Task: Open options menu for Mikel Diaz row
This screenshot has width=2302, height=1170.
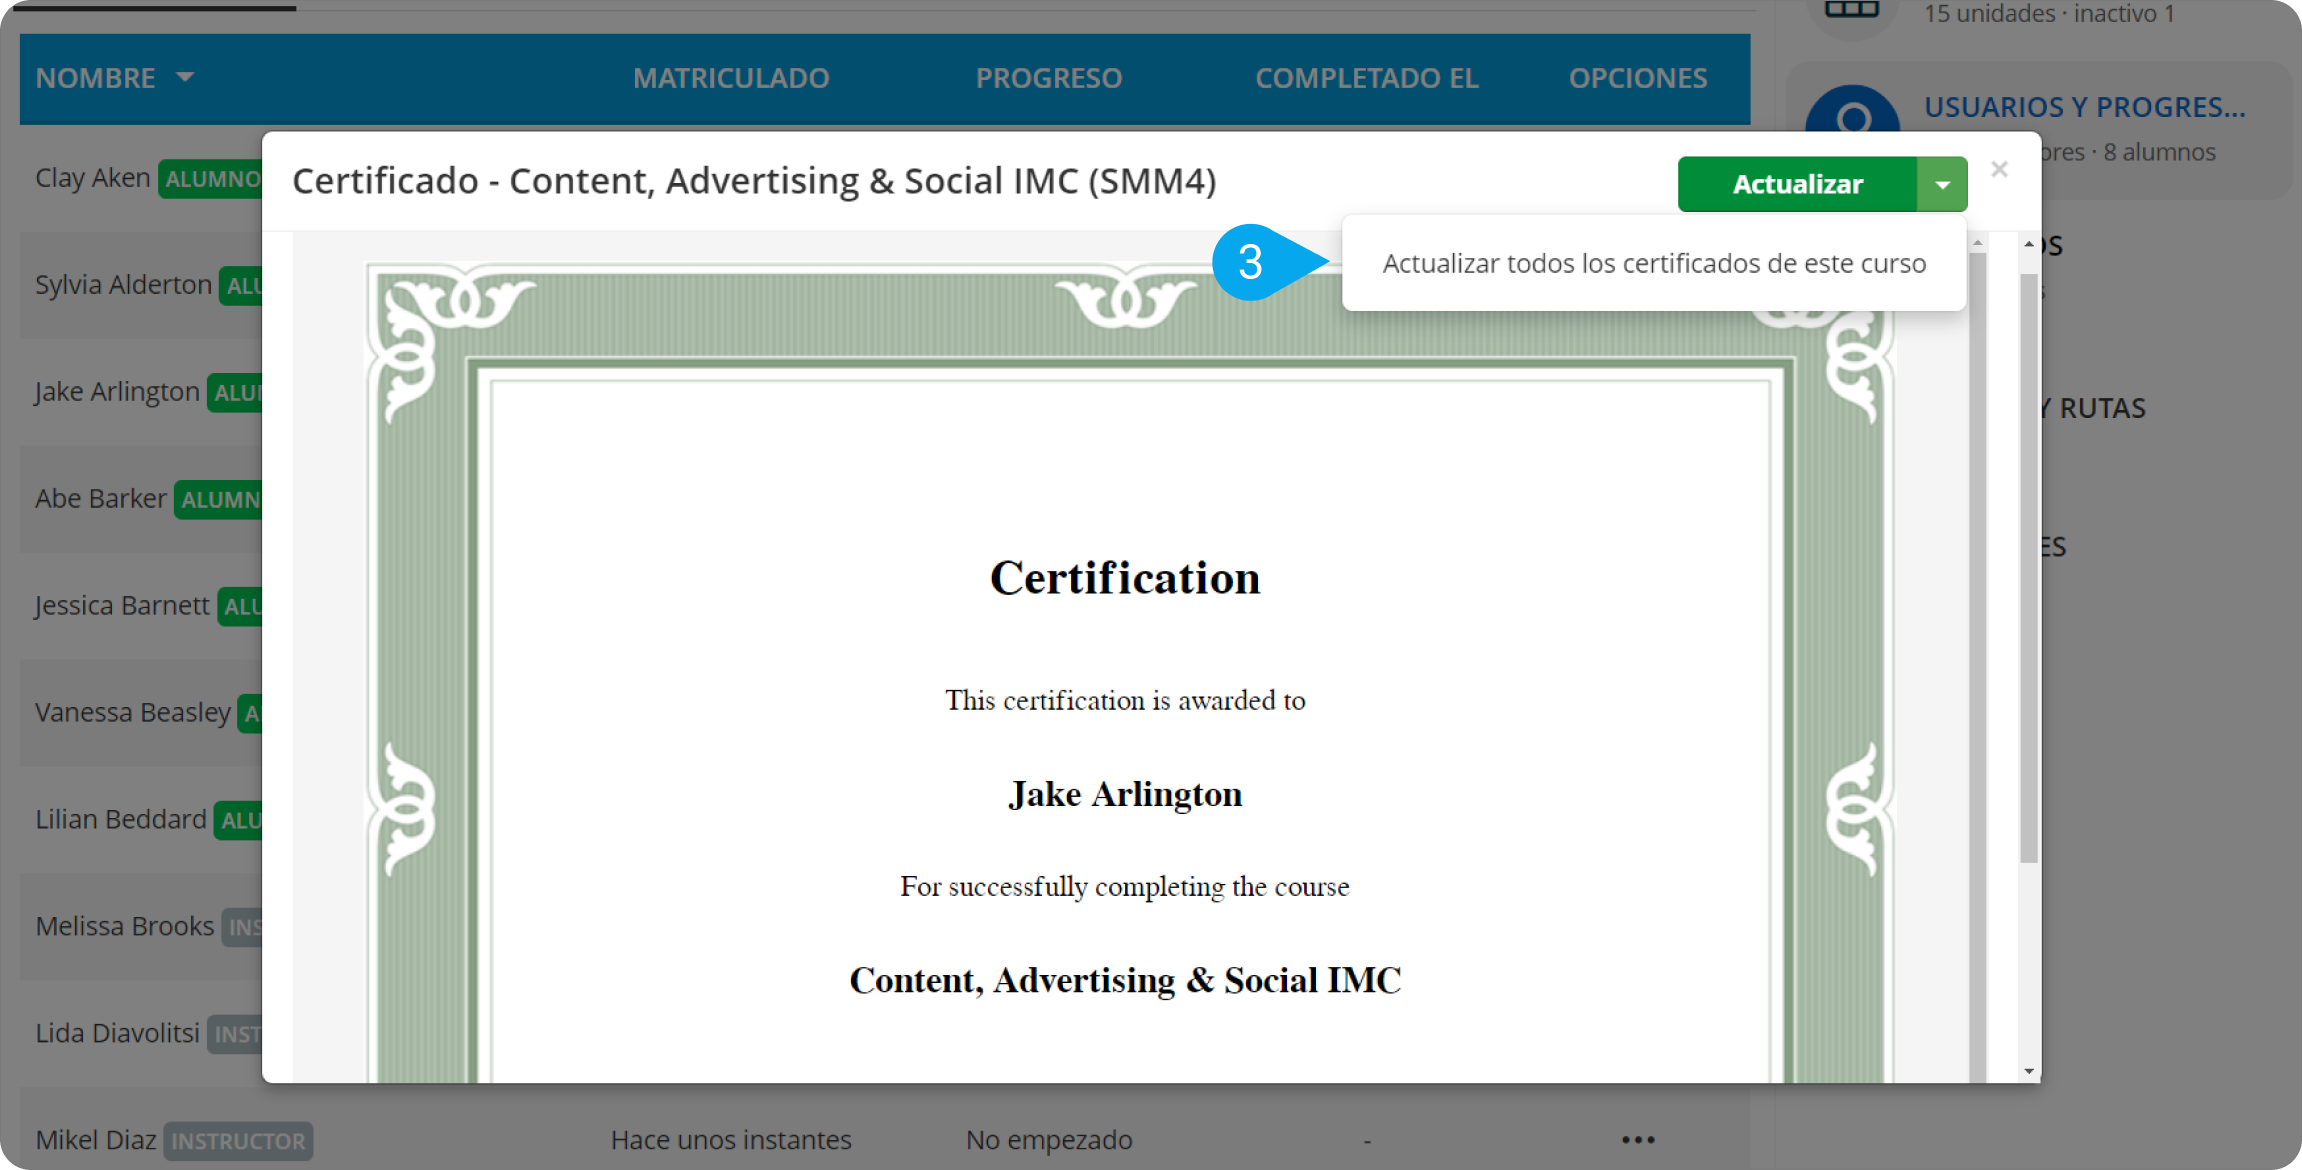Action: (x=1638, y=1140)
